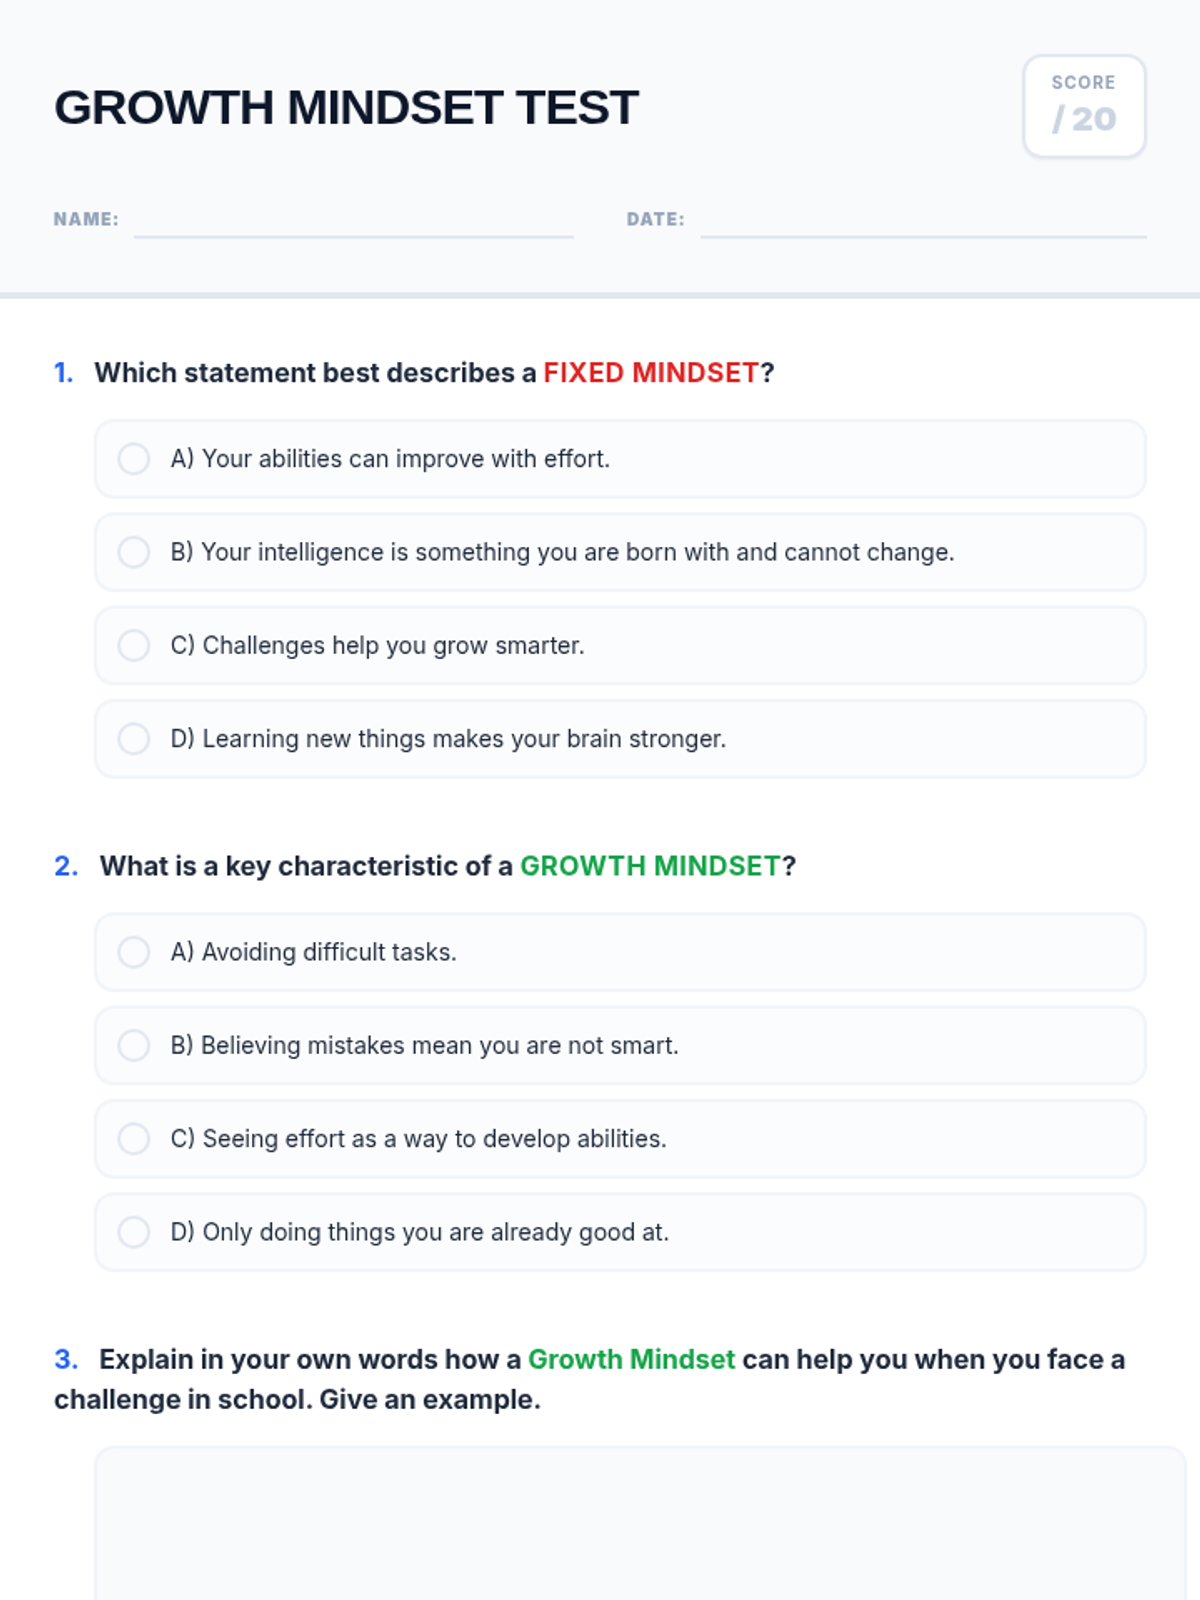Viewport: 1200px width, 1600px height.
Task: Select 'Avoiding difficult tasks' radio button
Action: tap(134, 952)
